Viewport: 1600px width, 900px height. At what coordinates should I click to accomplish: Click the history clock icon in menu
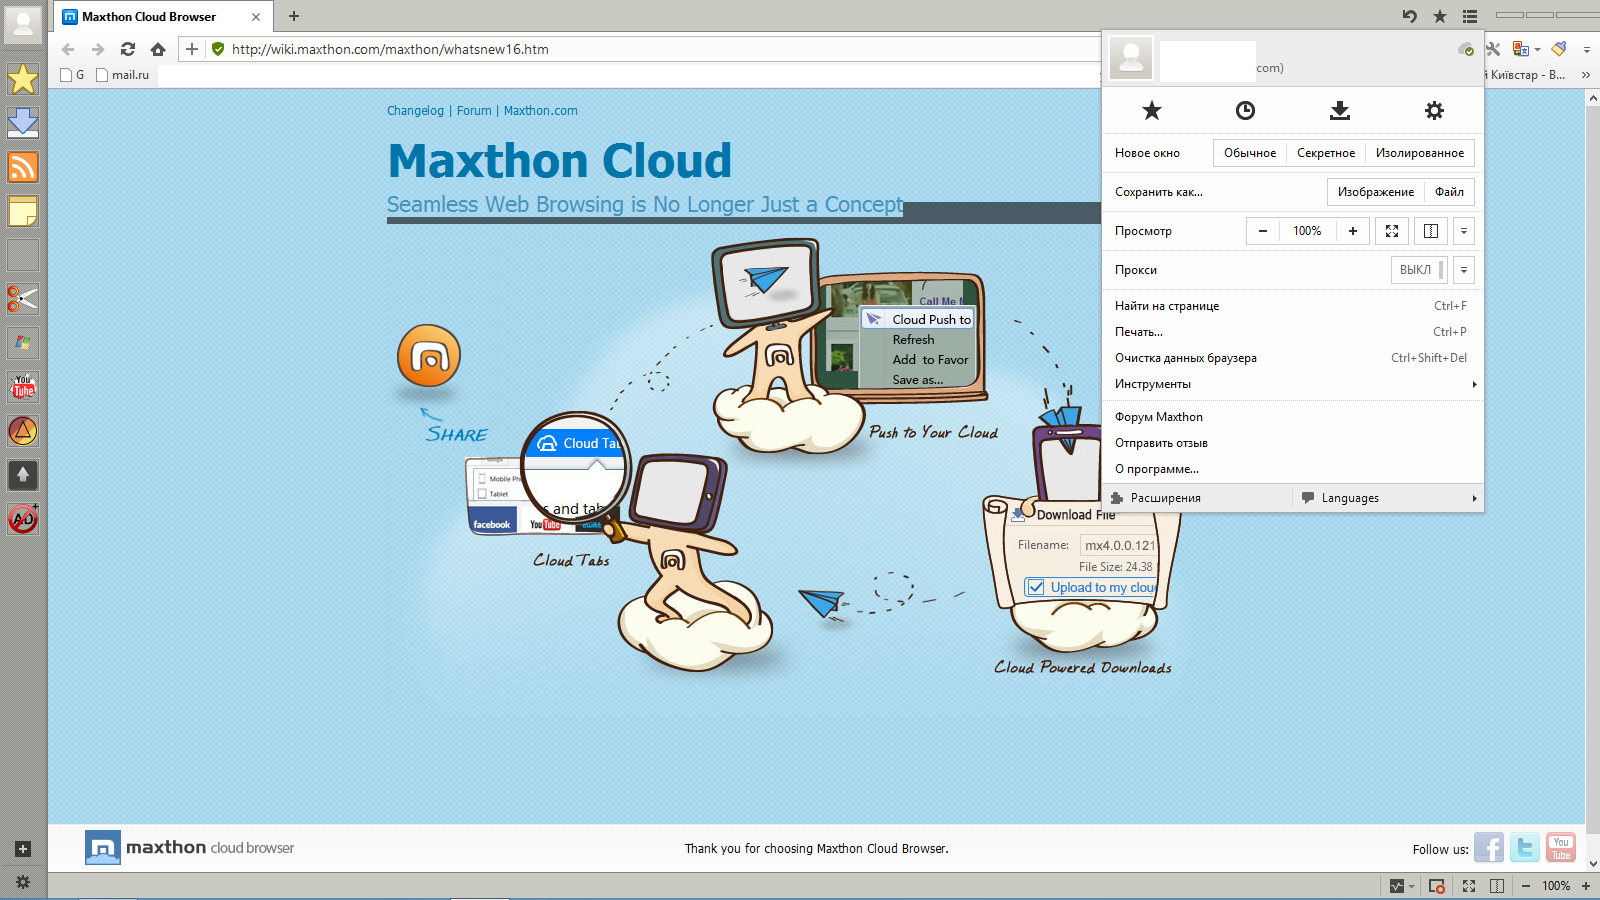point(1245,111)
